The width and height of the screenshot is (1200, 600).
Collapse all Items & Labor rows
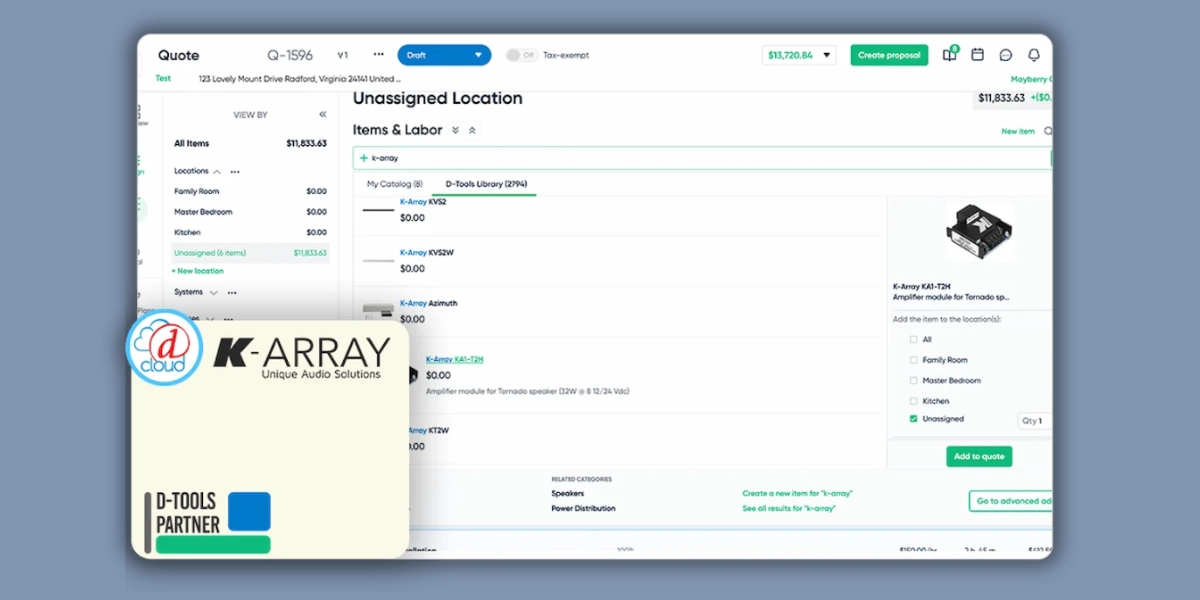pyautogui.click(x=472, y=130)
